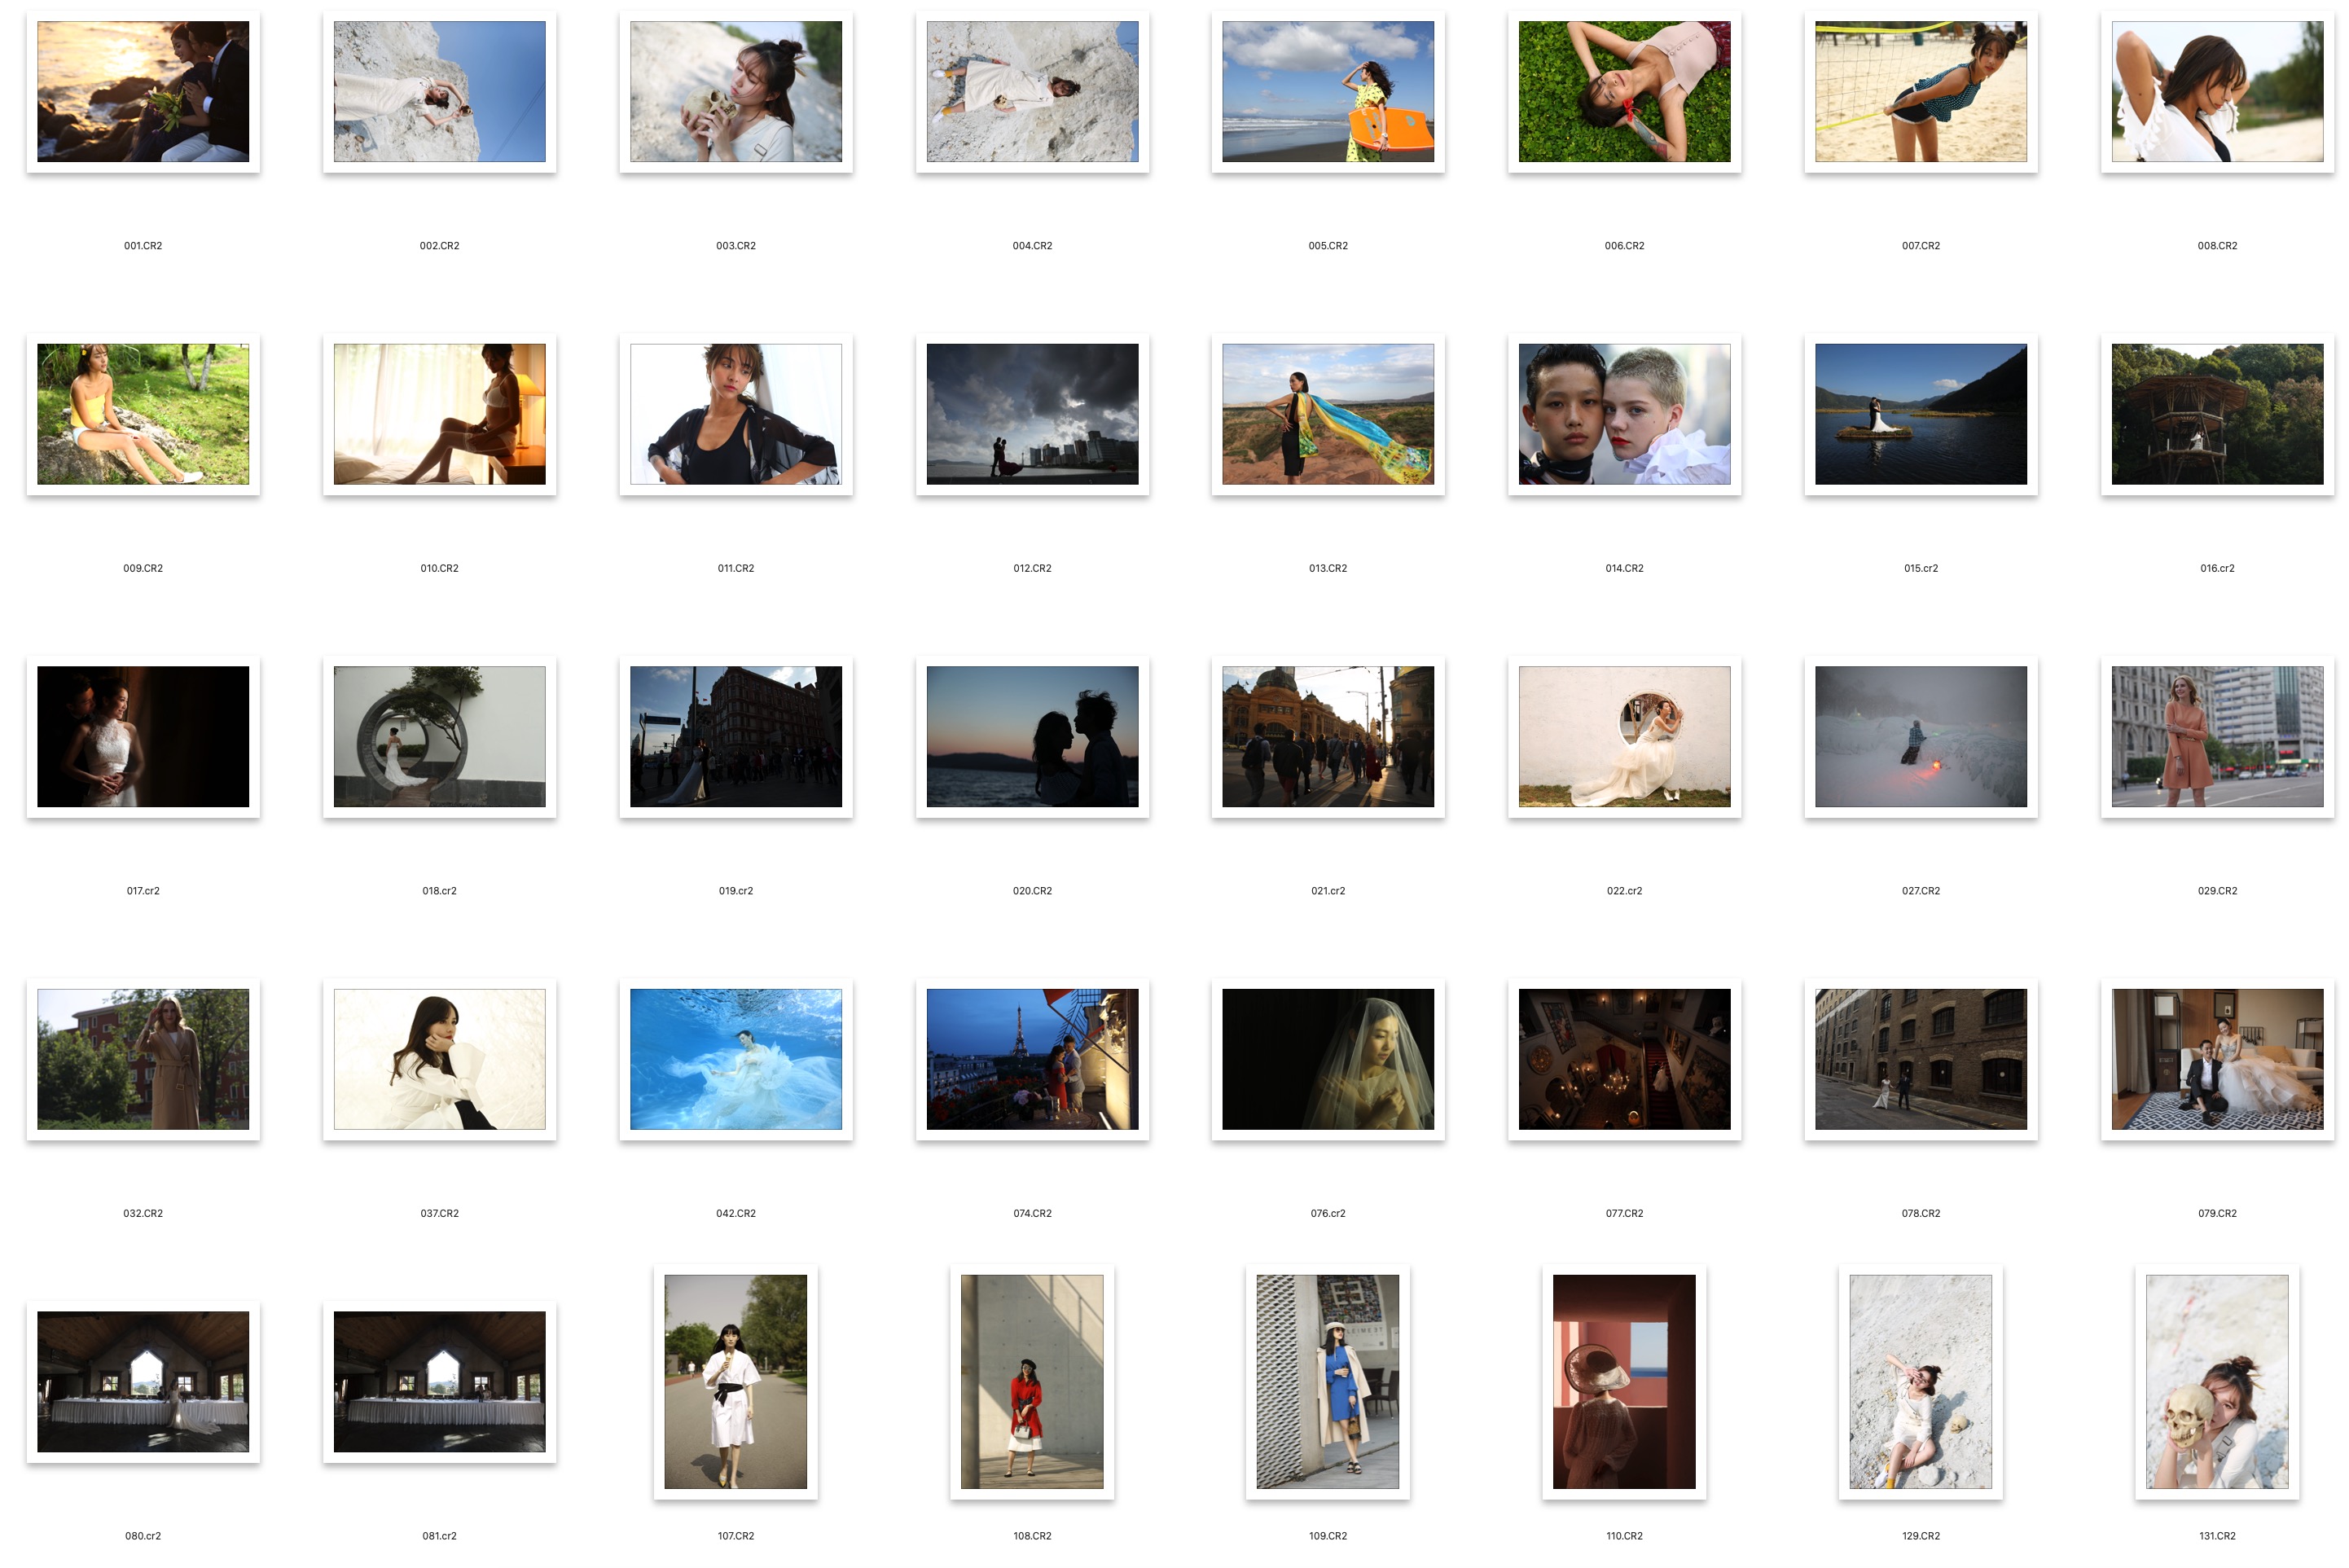The image size is (2349, 1568).
Task: Select the 109.CR2 blue dress thumbnail
Action: 1327,1381
